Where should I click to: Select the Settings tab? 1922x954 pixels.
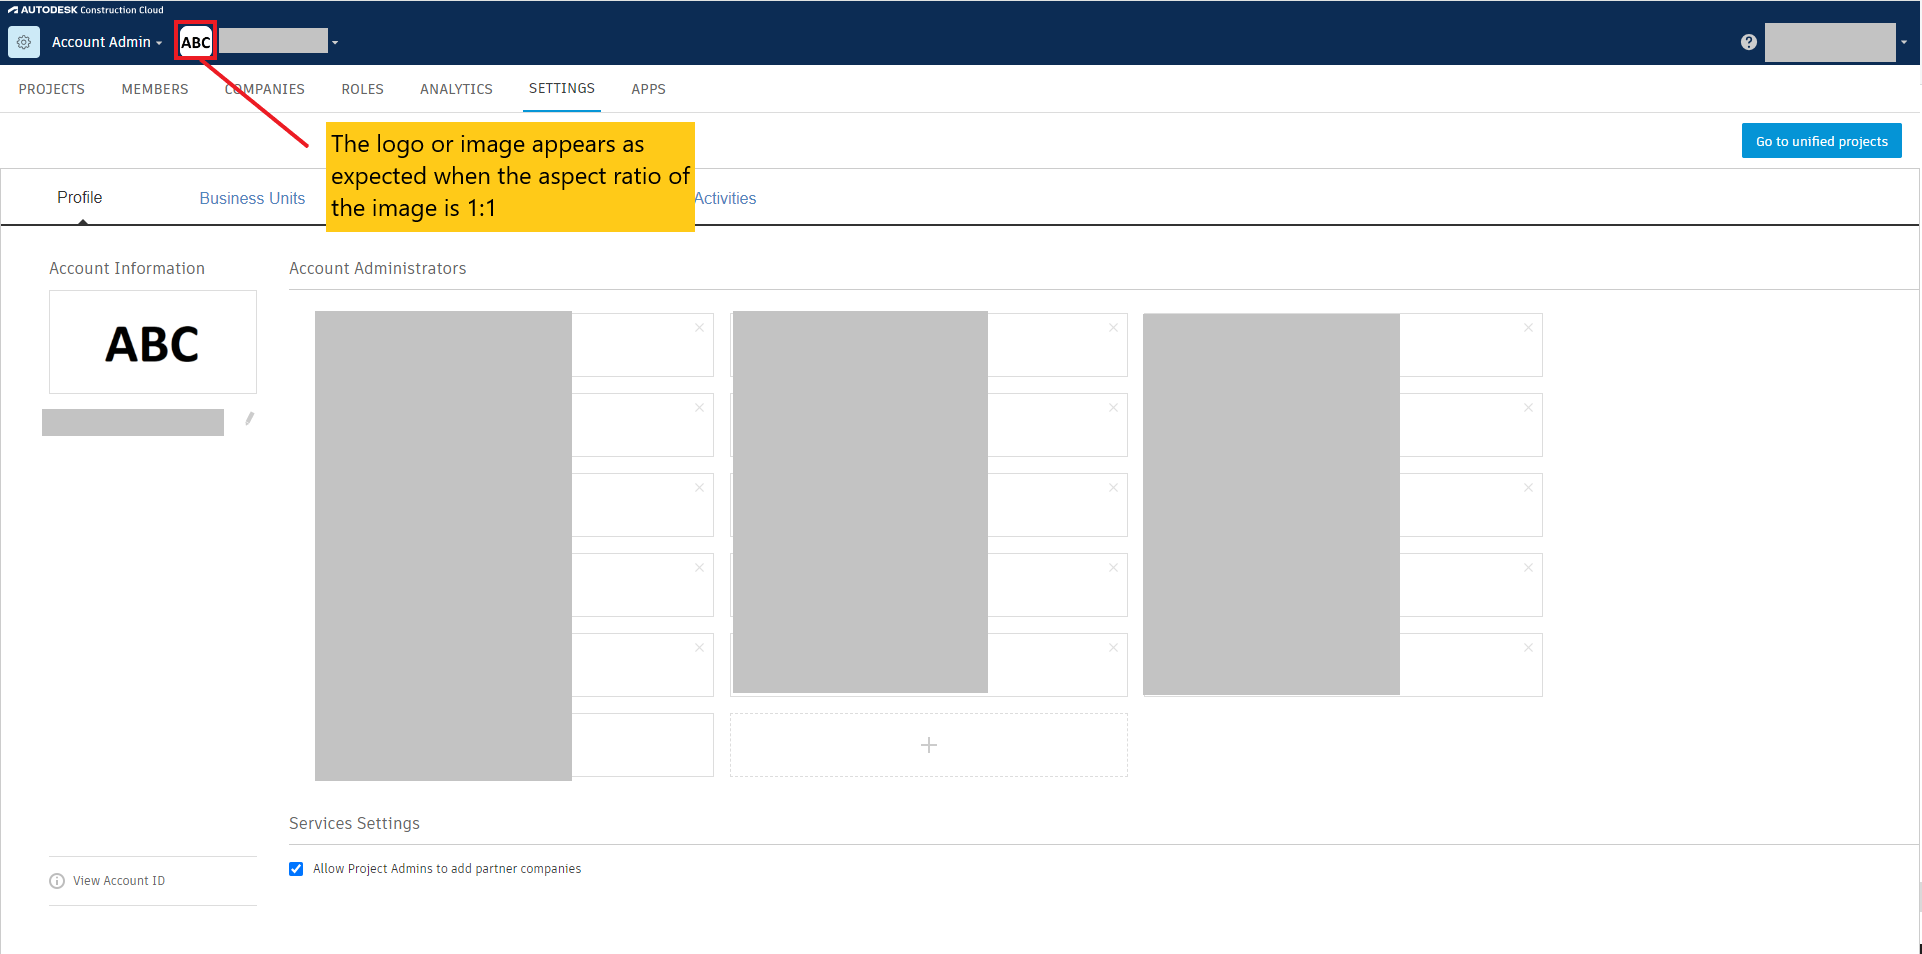pos(562,88)
